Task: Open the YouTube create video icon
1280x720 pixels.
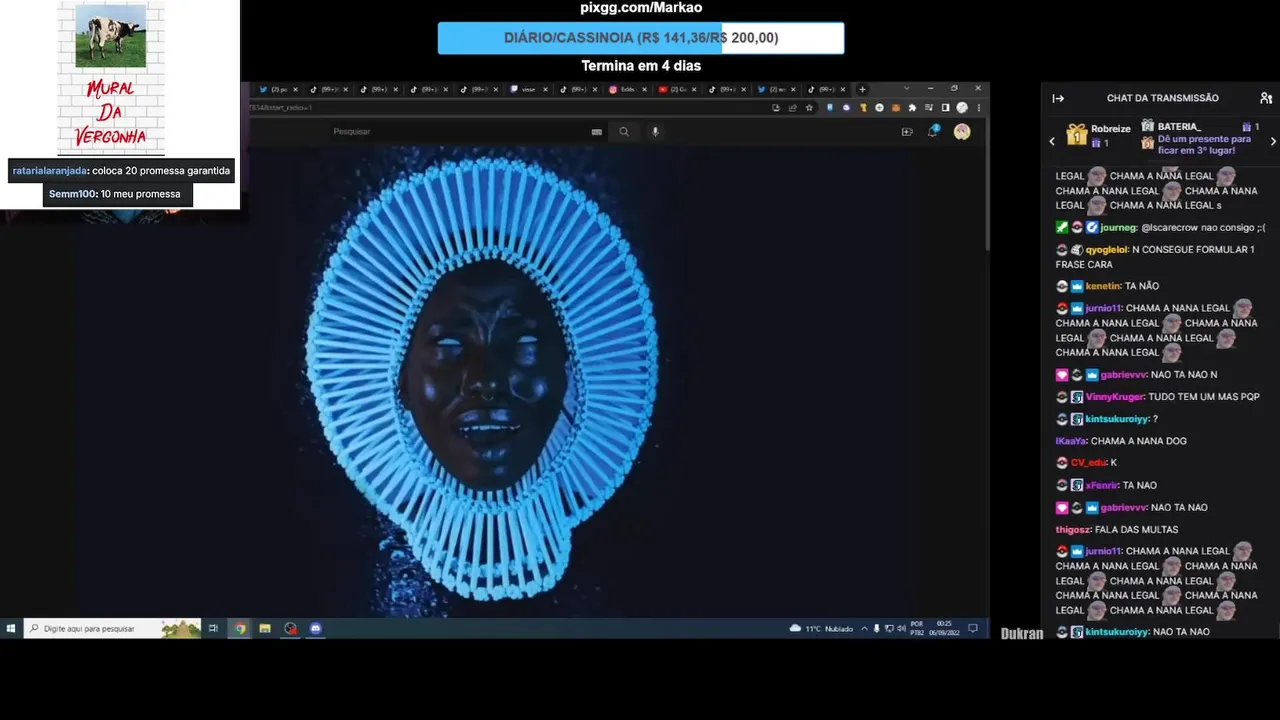Action: [907, 131]
